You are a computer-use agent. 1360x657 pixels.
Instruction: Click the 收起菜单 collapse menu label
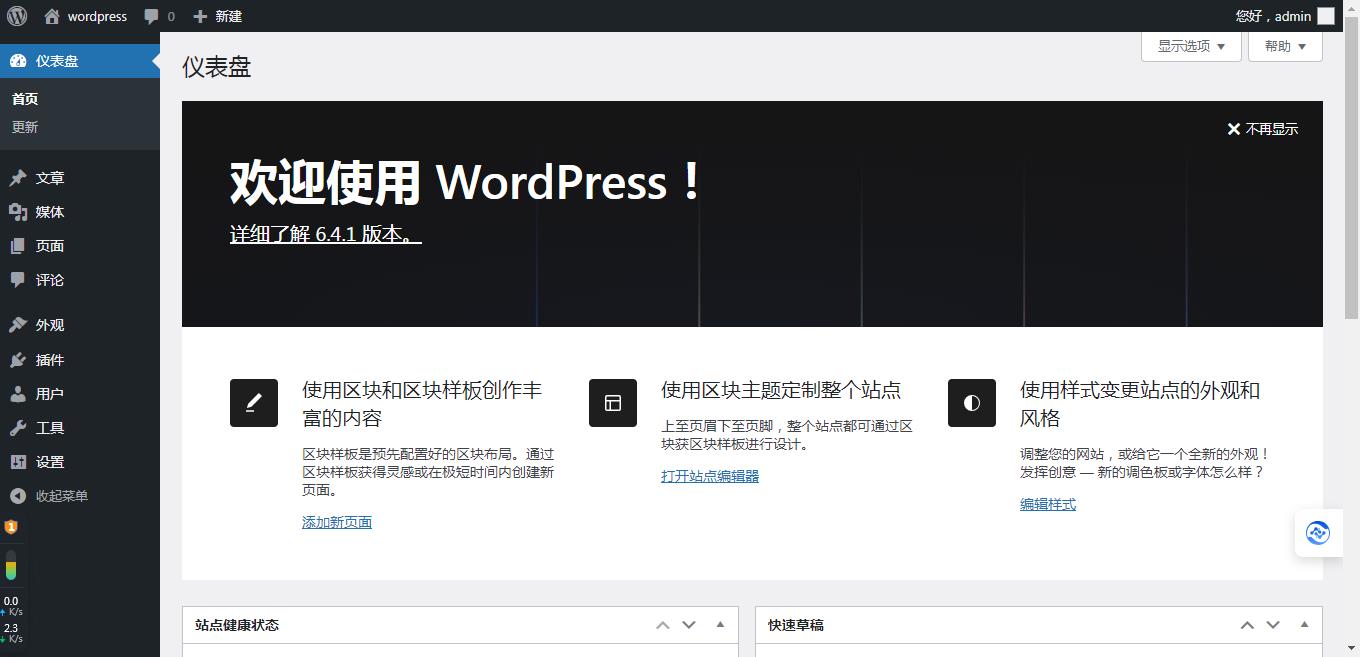[62, 496]
